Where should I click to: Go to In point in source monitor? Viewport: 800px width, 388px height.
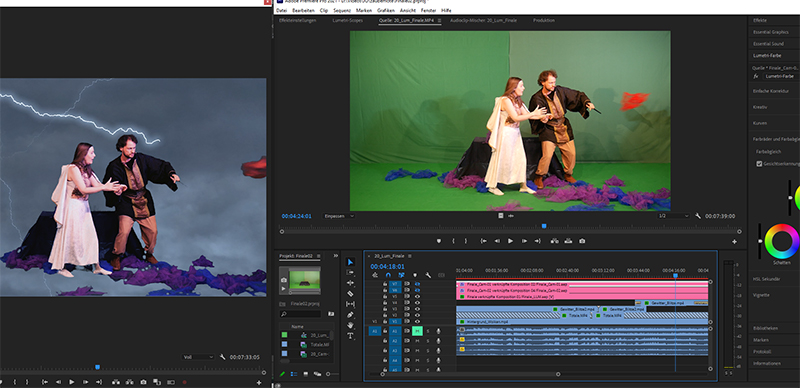(483, 241)
